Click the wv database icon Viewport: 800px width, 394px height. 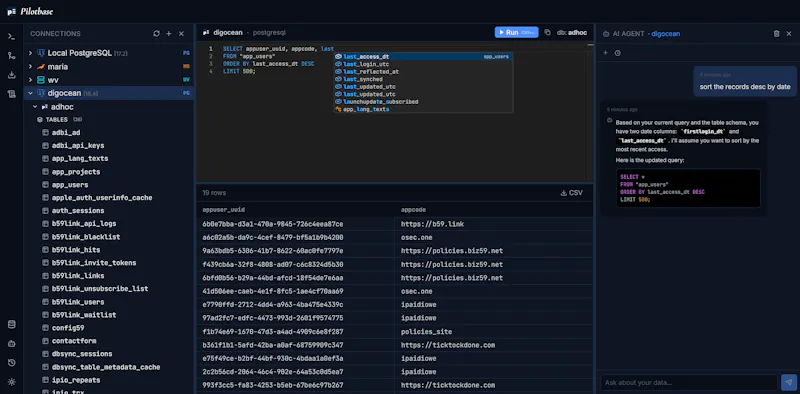pos(41,80)
